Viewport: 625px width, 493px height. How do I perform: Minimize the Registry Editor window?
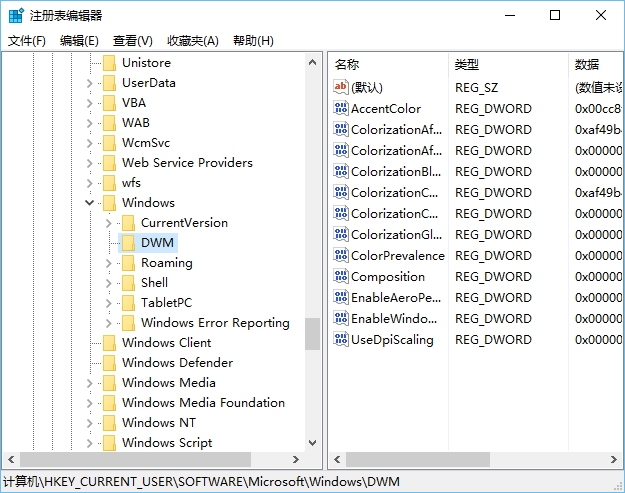[x=510, y=16]
